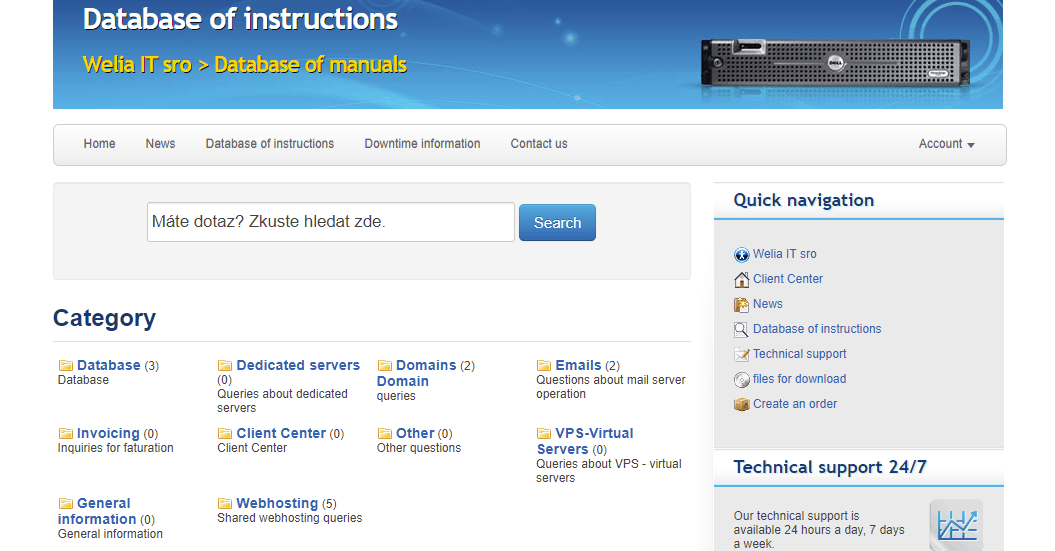Select Database of instructions in navigation bar
The height and width of the screenshot is (551, 1055).
point(270,144)
